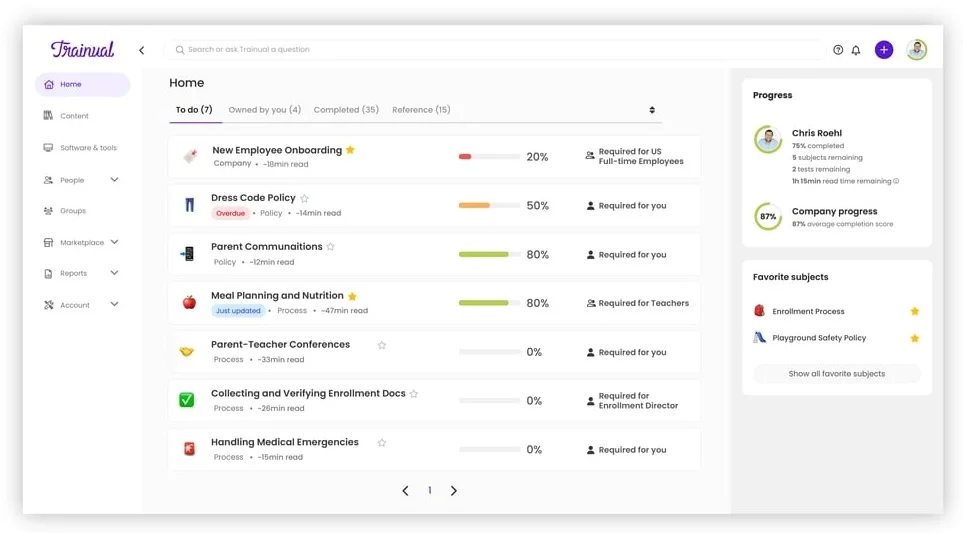Viewport: 963px width, 533px height.
Task: Click the New Employee Onboarding subject emoji
Action: [x=190, y=157]
